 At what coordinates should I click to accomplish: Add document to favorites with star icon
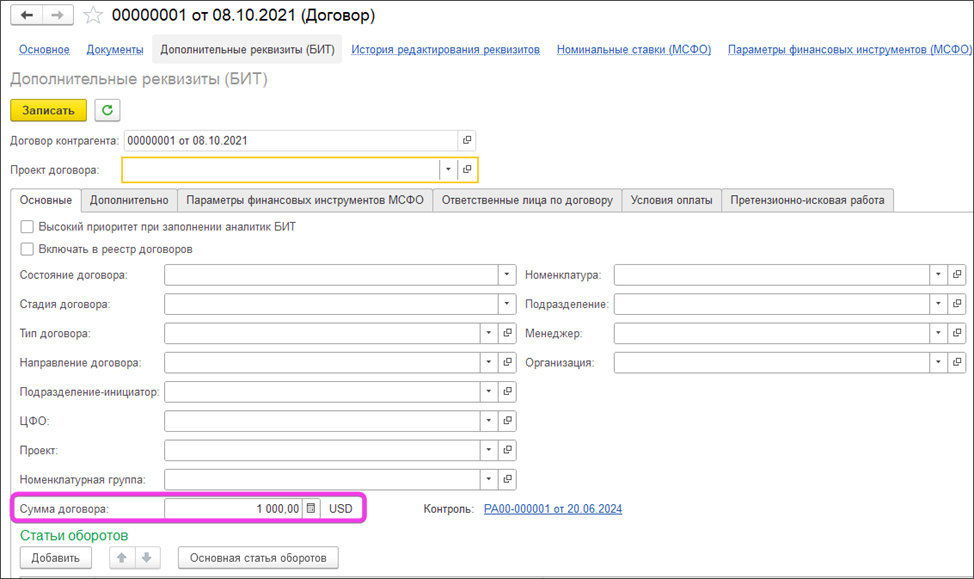[93, 15]
